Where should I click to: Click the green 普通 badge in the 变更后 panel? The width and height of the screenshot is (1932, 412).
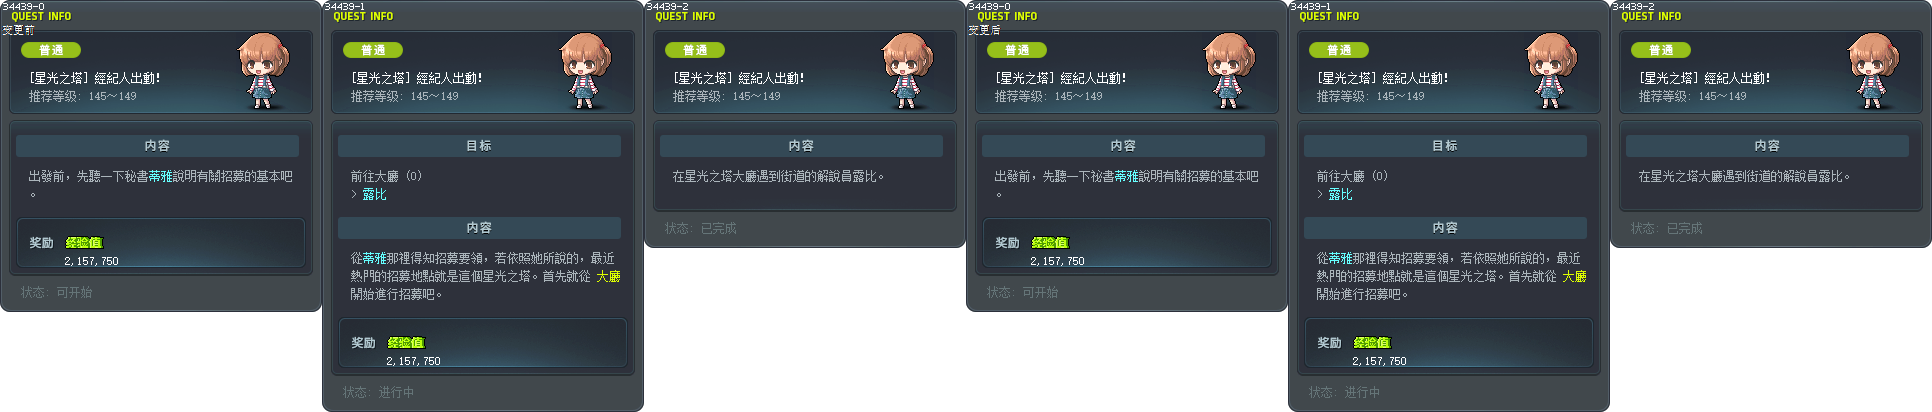[x=1017, y=50]
